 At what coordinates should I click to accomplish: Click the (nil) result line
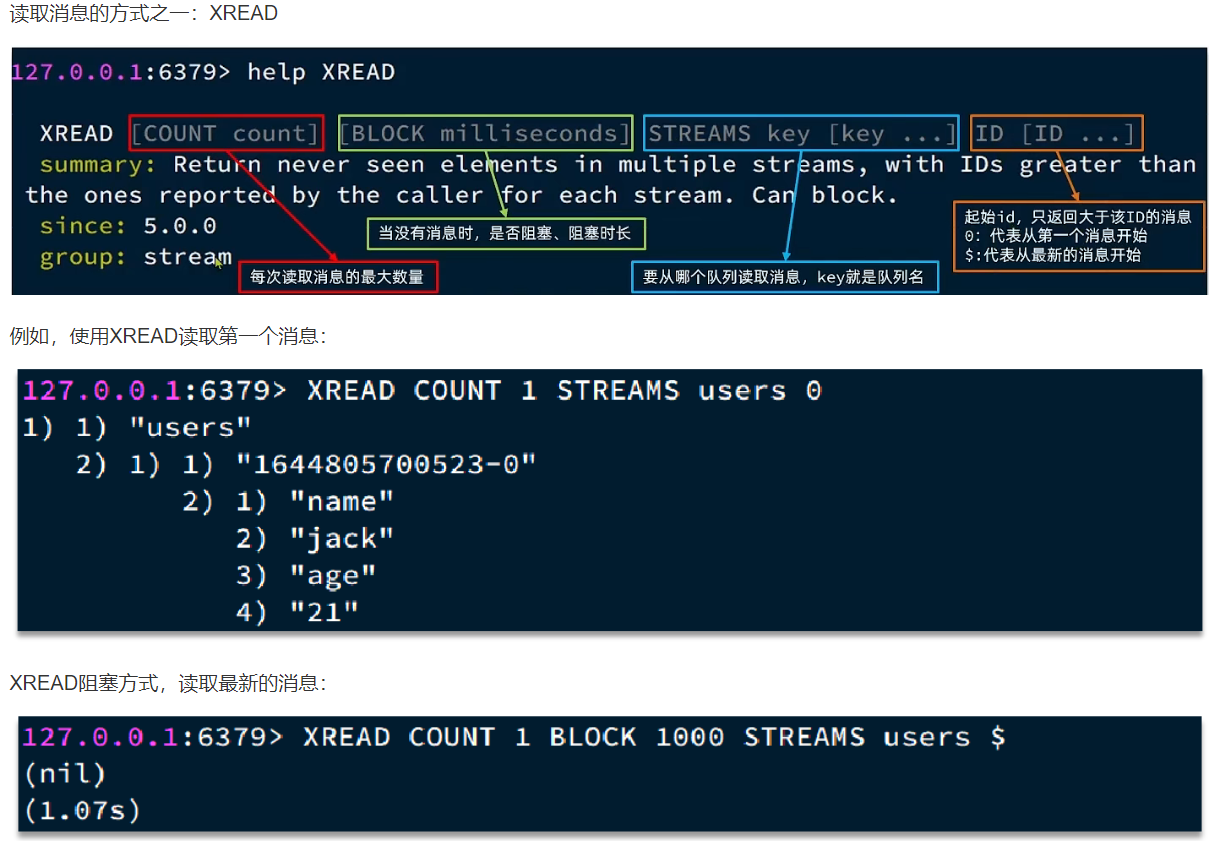coord(64,774)
